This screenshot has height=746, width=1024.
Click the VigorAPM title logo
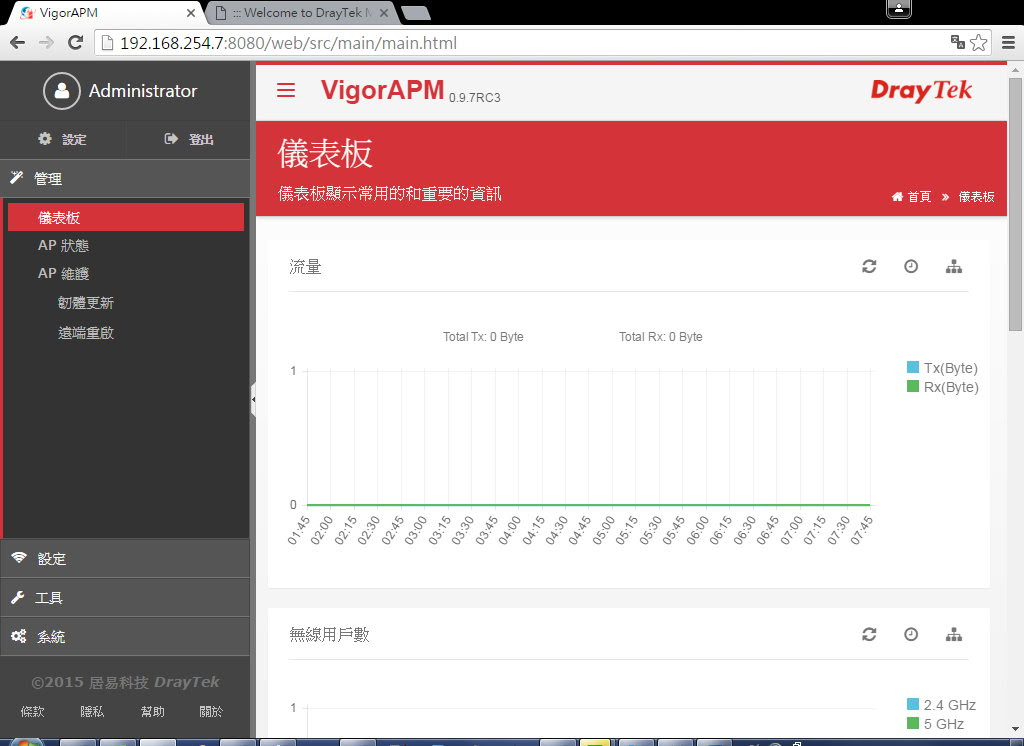point(382,90)
